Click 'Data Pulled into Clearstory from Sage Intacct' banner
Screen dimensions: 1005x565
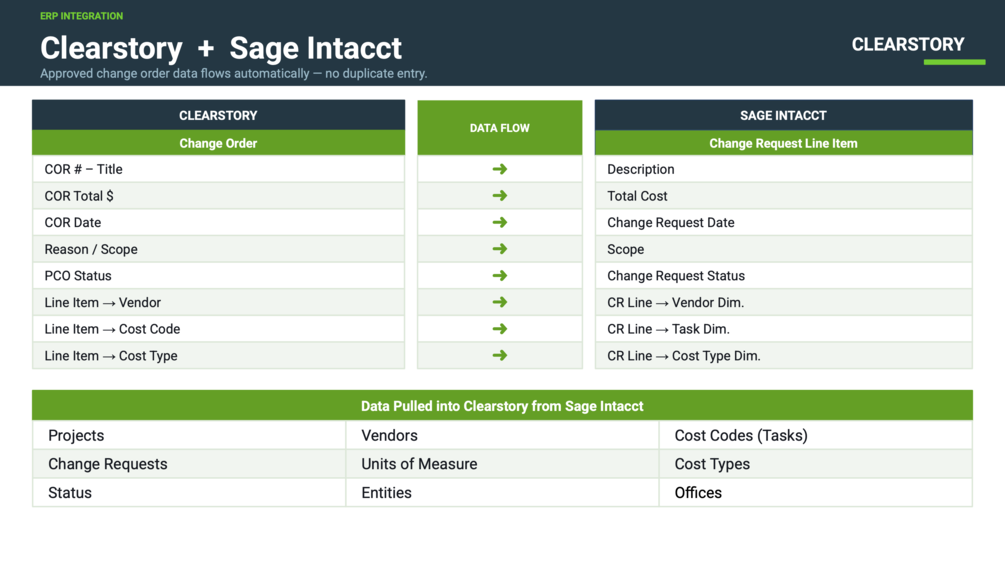502,405
